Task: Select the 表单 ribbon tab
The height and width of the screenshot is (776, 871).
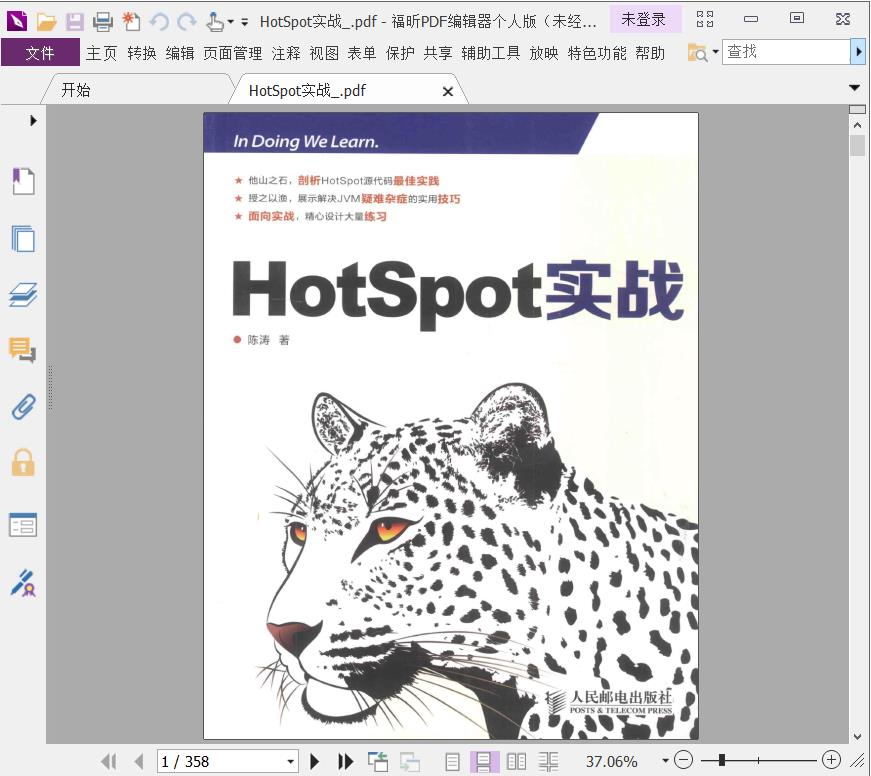Action: (x=362, y=53)
